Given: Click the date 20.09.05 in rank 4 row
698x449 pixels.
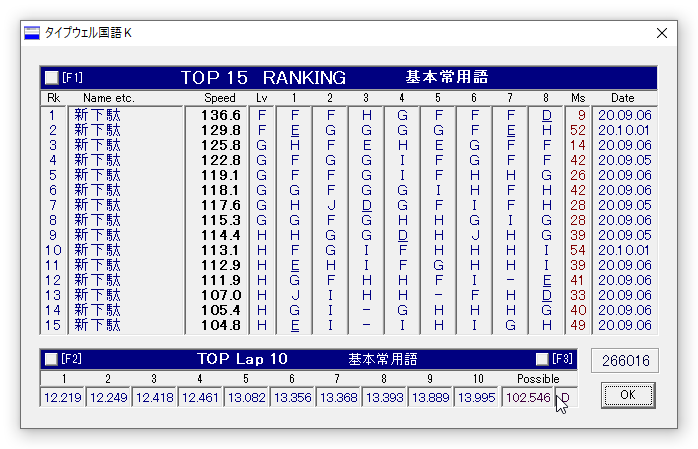Looking at the screenshot, I should (x=624, y=160).
